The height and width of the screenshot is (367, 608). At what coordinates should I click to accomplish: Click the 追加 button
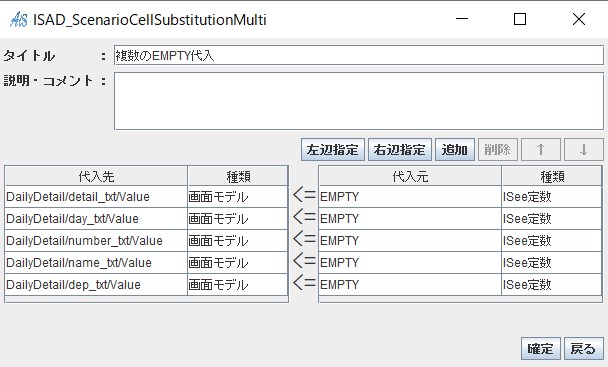[455, 149]
